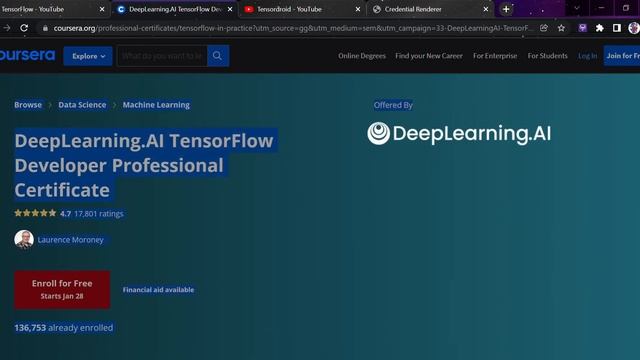Click the share page icon in address bar
Screen dimensions: 640x360
pyautogui.click(x=544, y=28)
